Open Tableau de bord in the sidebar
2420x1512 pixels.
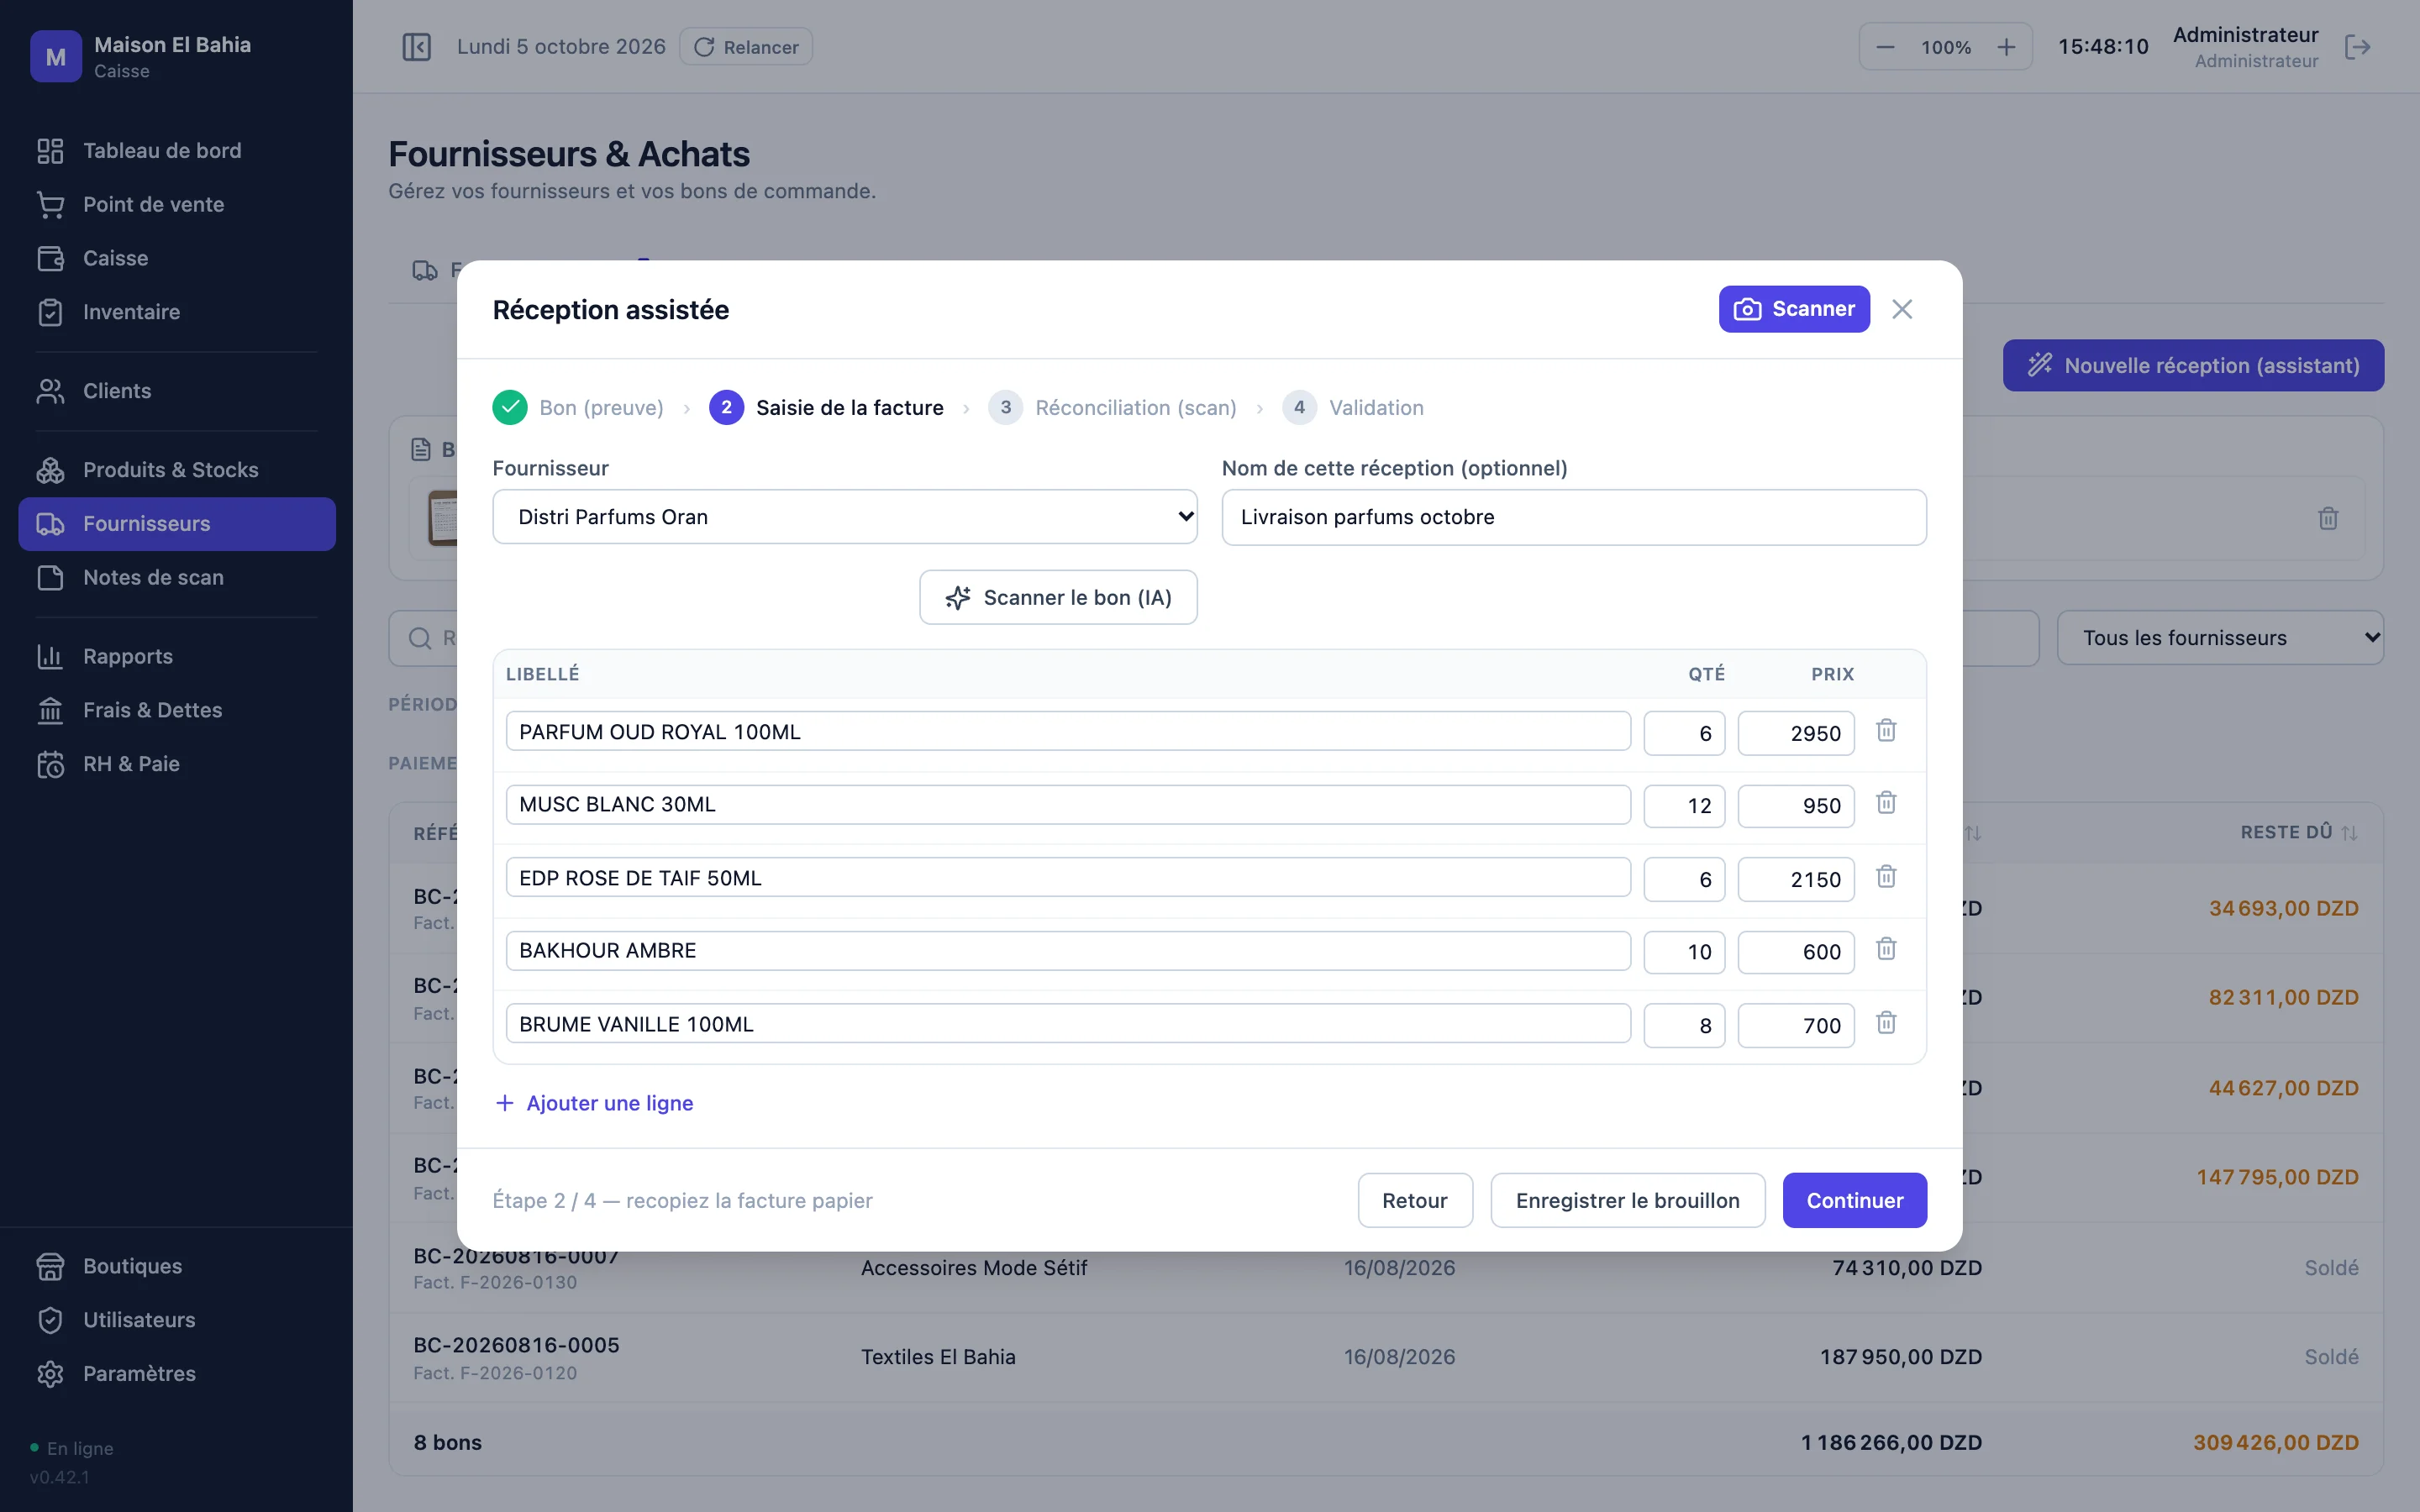[x=177, y=150]
